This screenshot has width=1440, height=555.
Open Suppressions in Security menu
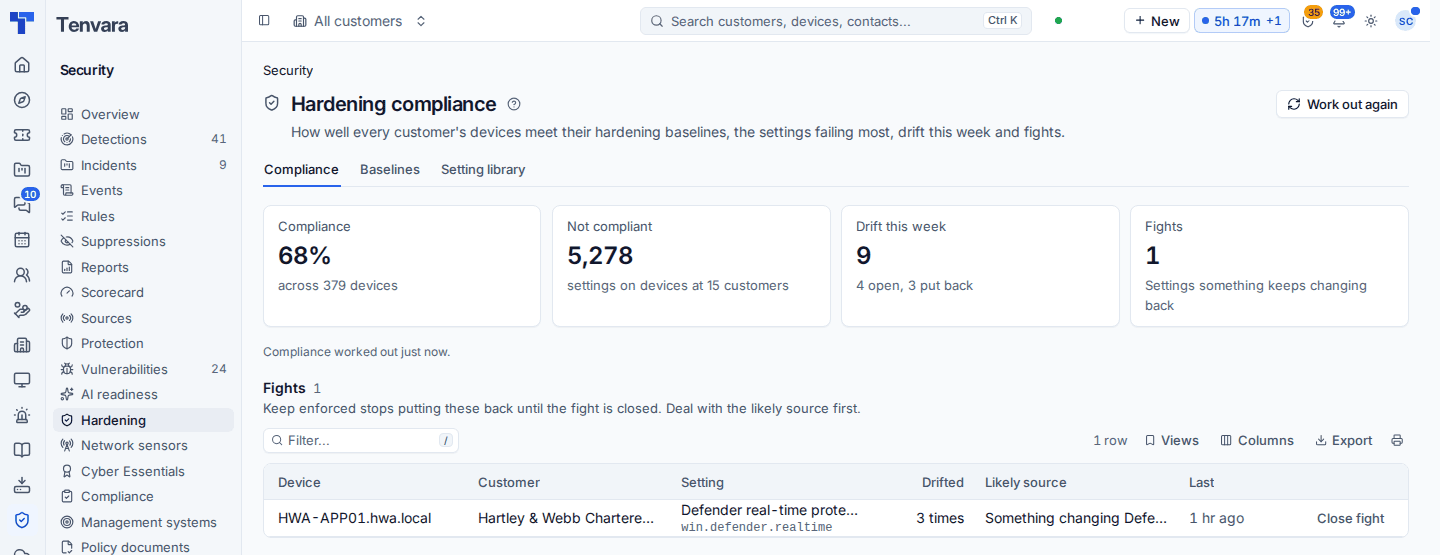click(143, 241)
